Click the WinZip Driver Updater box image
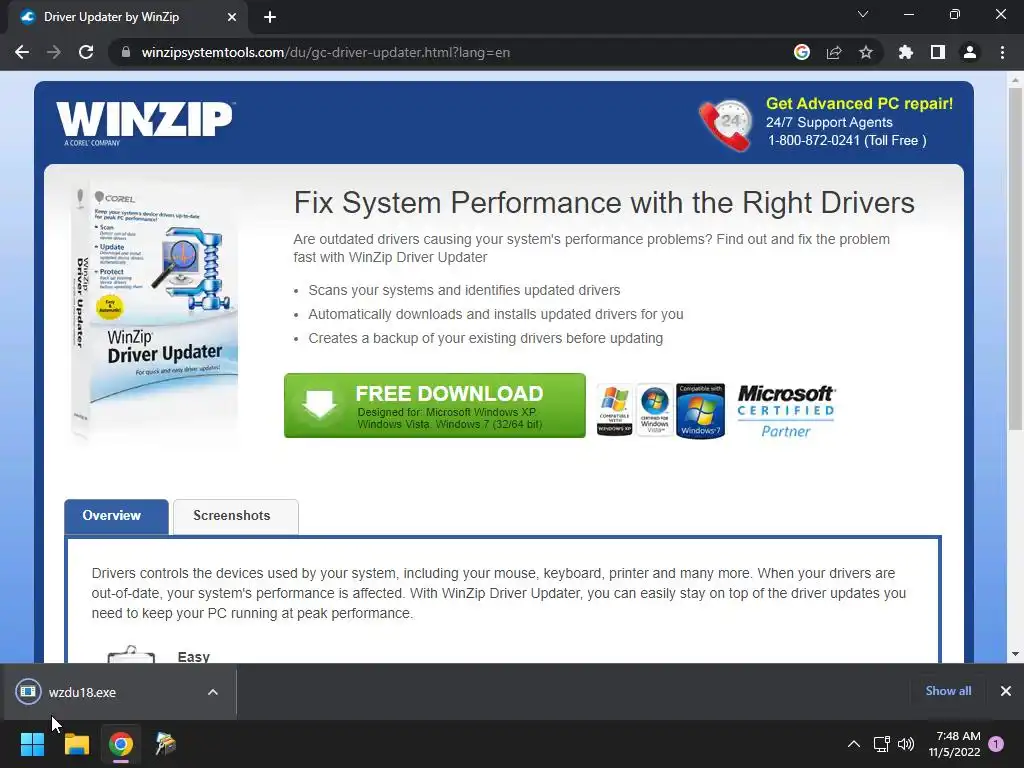The image size is (1024, 768). point(155,312)
